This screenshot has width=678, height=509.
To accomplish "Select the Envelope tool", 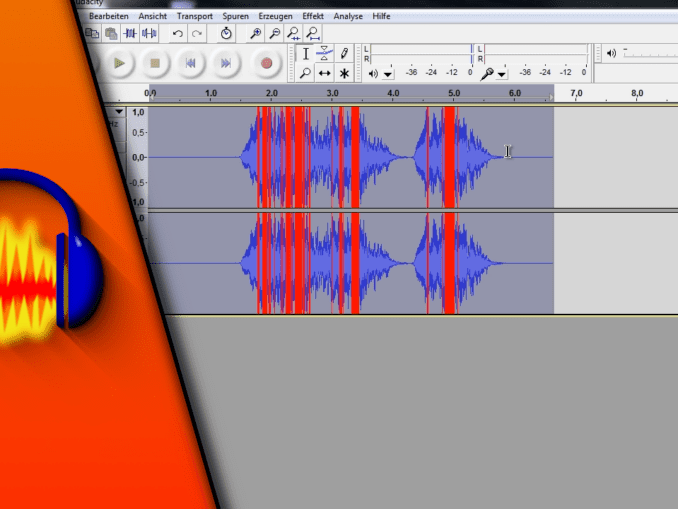I will point(325,54).
